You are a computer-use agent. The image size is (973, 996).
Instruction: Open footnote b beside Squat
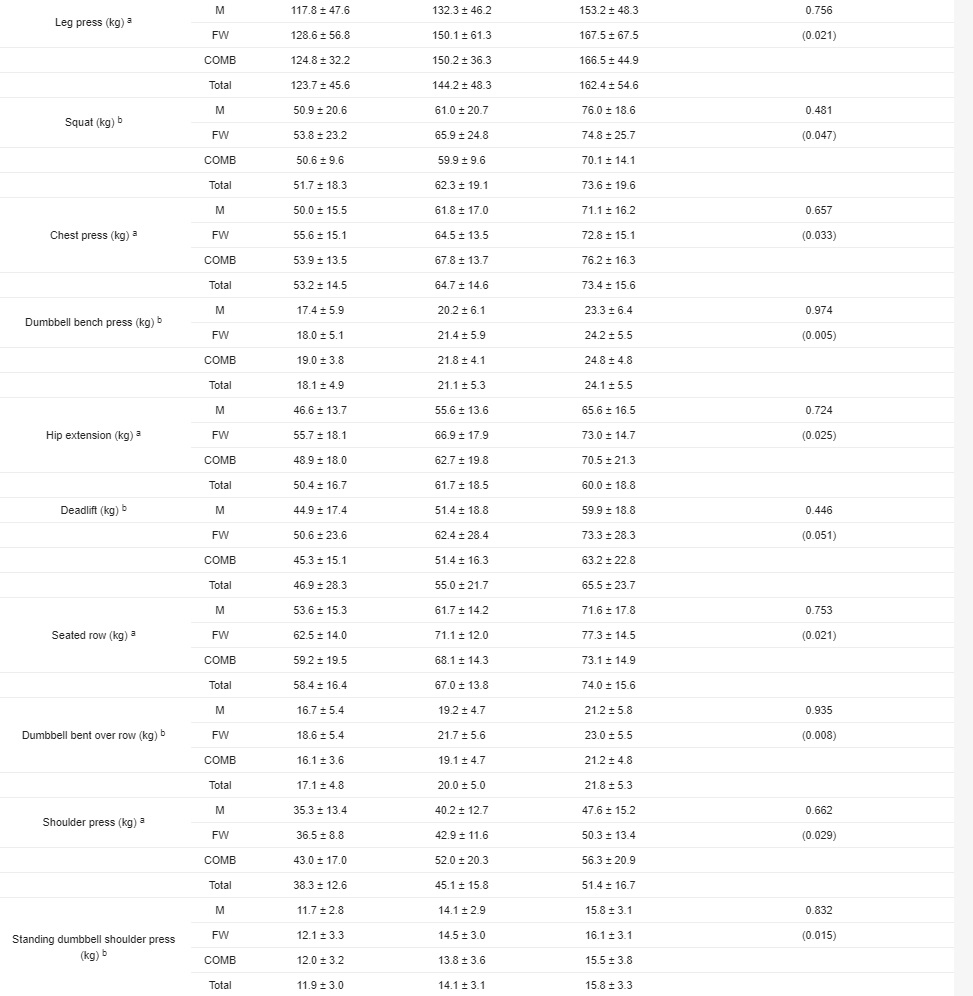pyautogui.click(x=121, y=120)
